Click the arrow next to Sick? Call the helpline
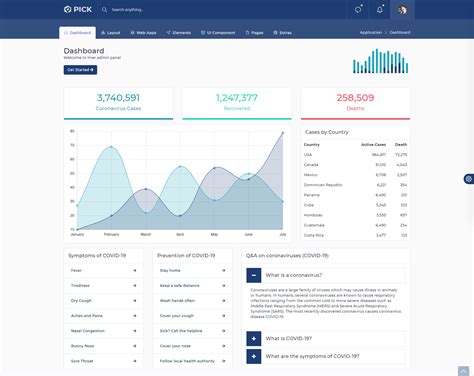This screenshot has width=474, height=376. pos(224,331)
